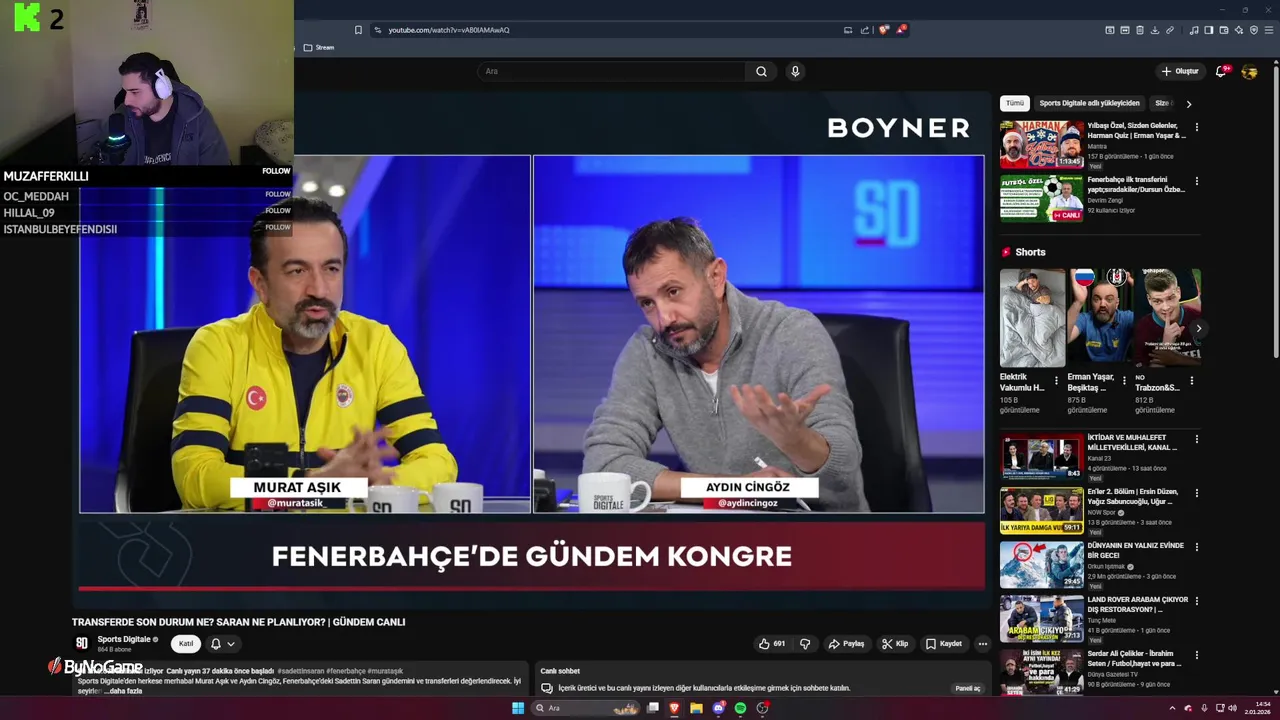1280x720 pixels.
Task: Bookmark the page with the bookmark icon
Action: click(358, 30)
